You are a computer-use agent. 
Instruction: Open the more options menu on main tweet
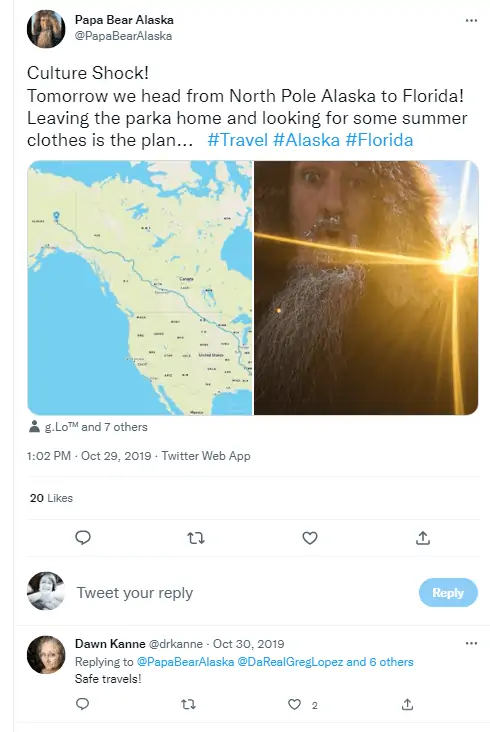(x=471, y=21)
